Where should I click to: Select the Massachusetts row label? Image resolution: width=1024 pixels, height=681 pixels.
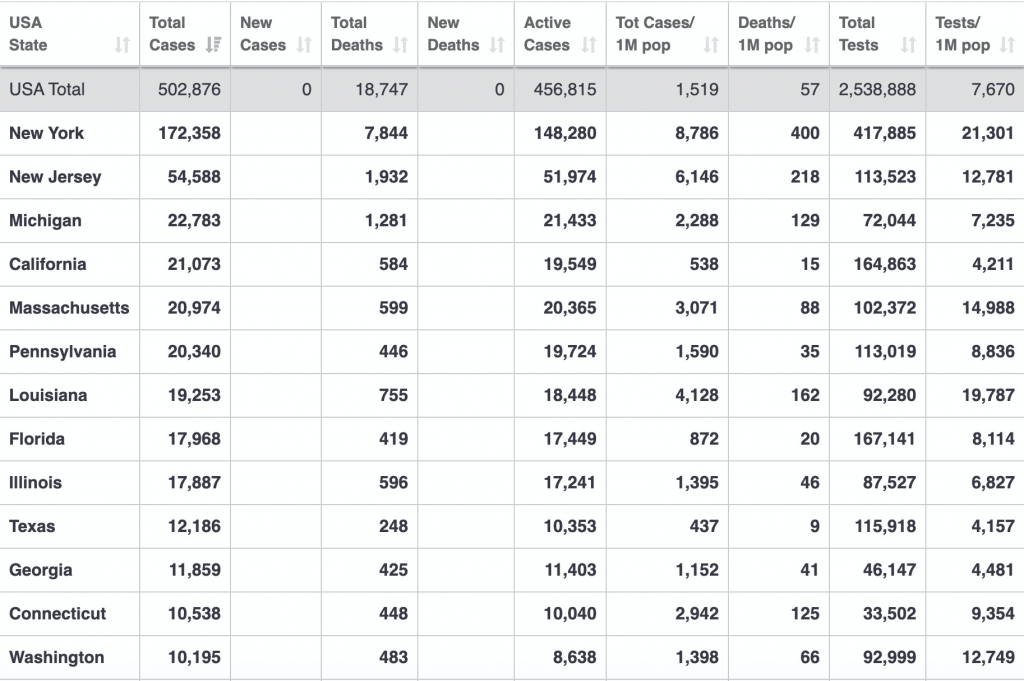pos(69,308)
